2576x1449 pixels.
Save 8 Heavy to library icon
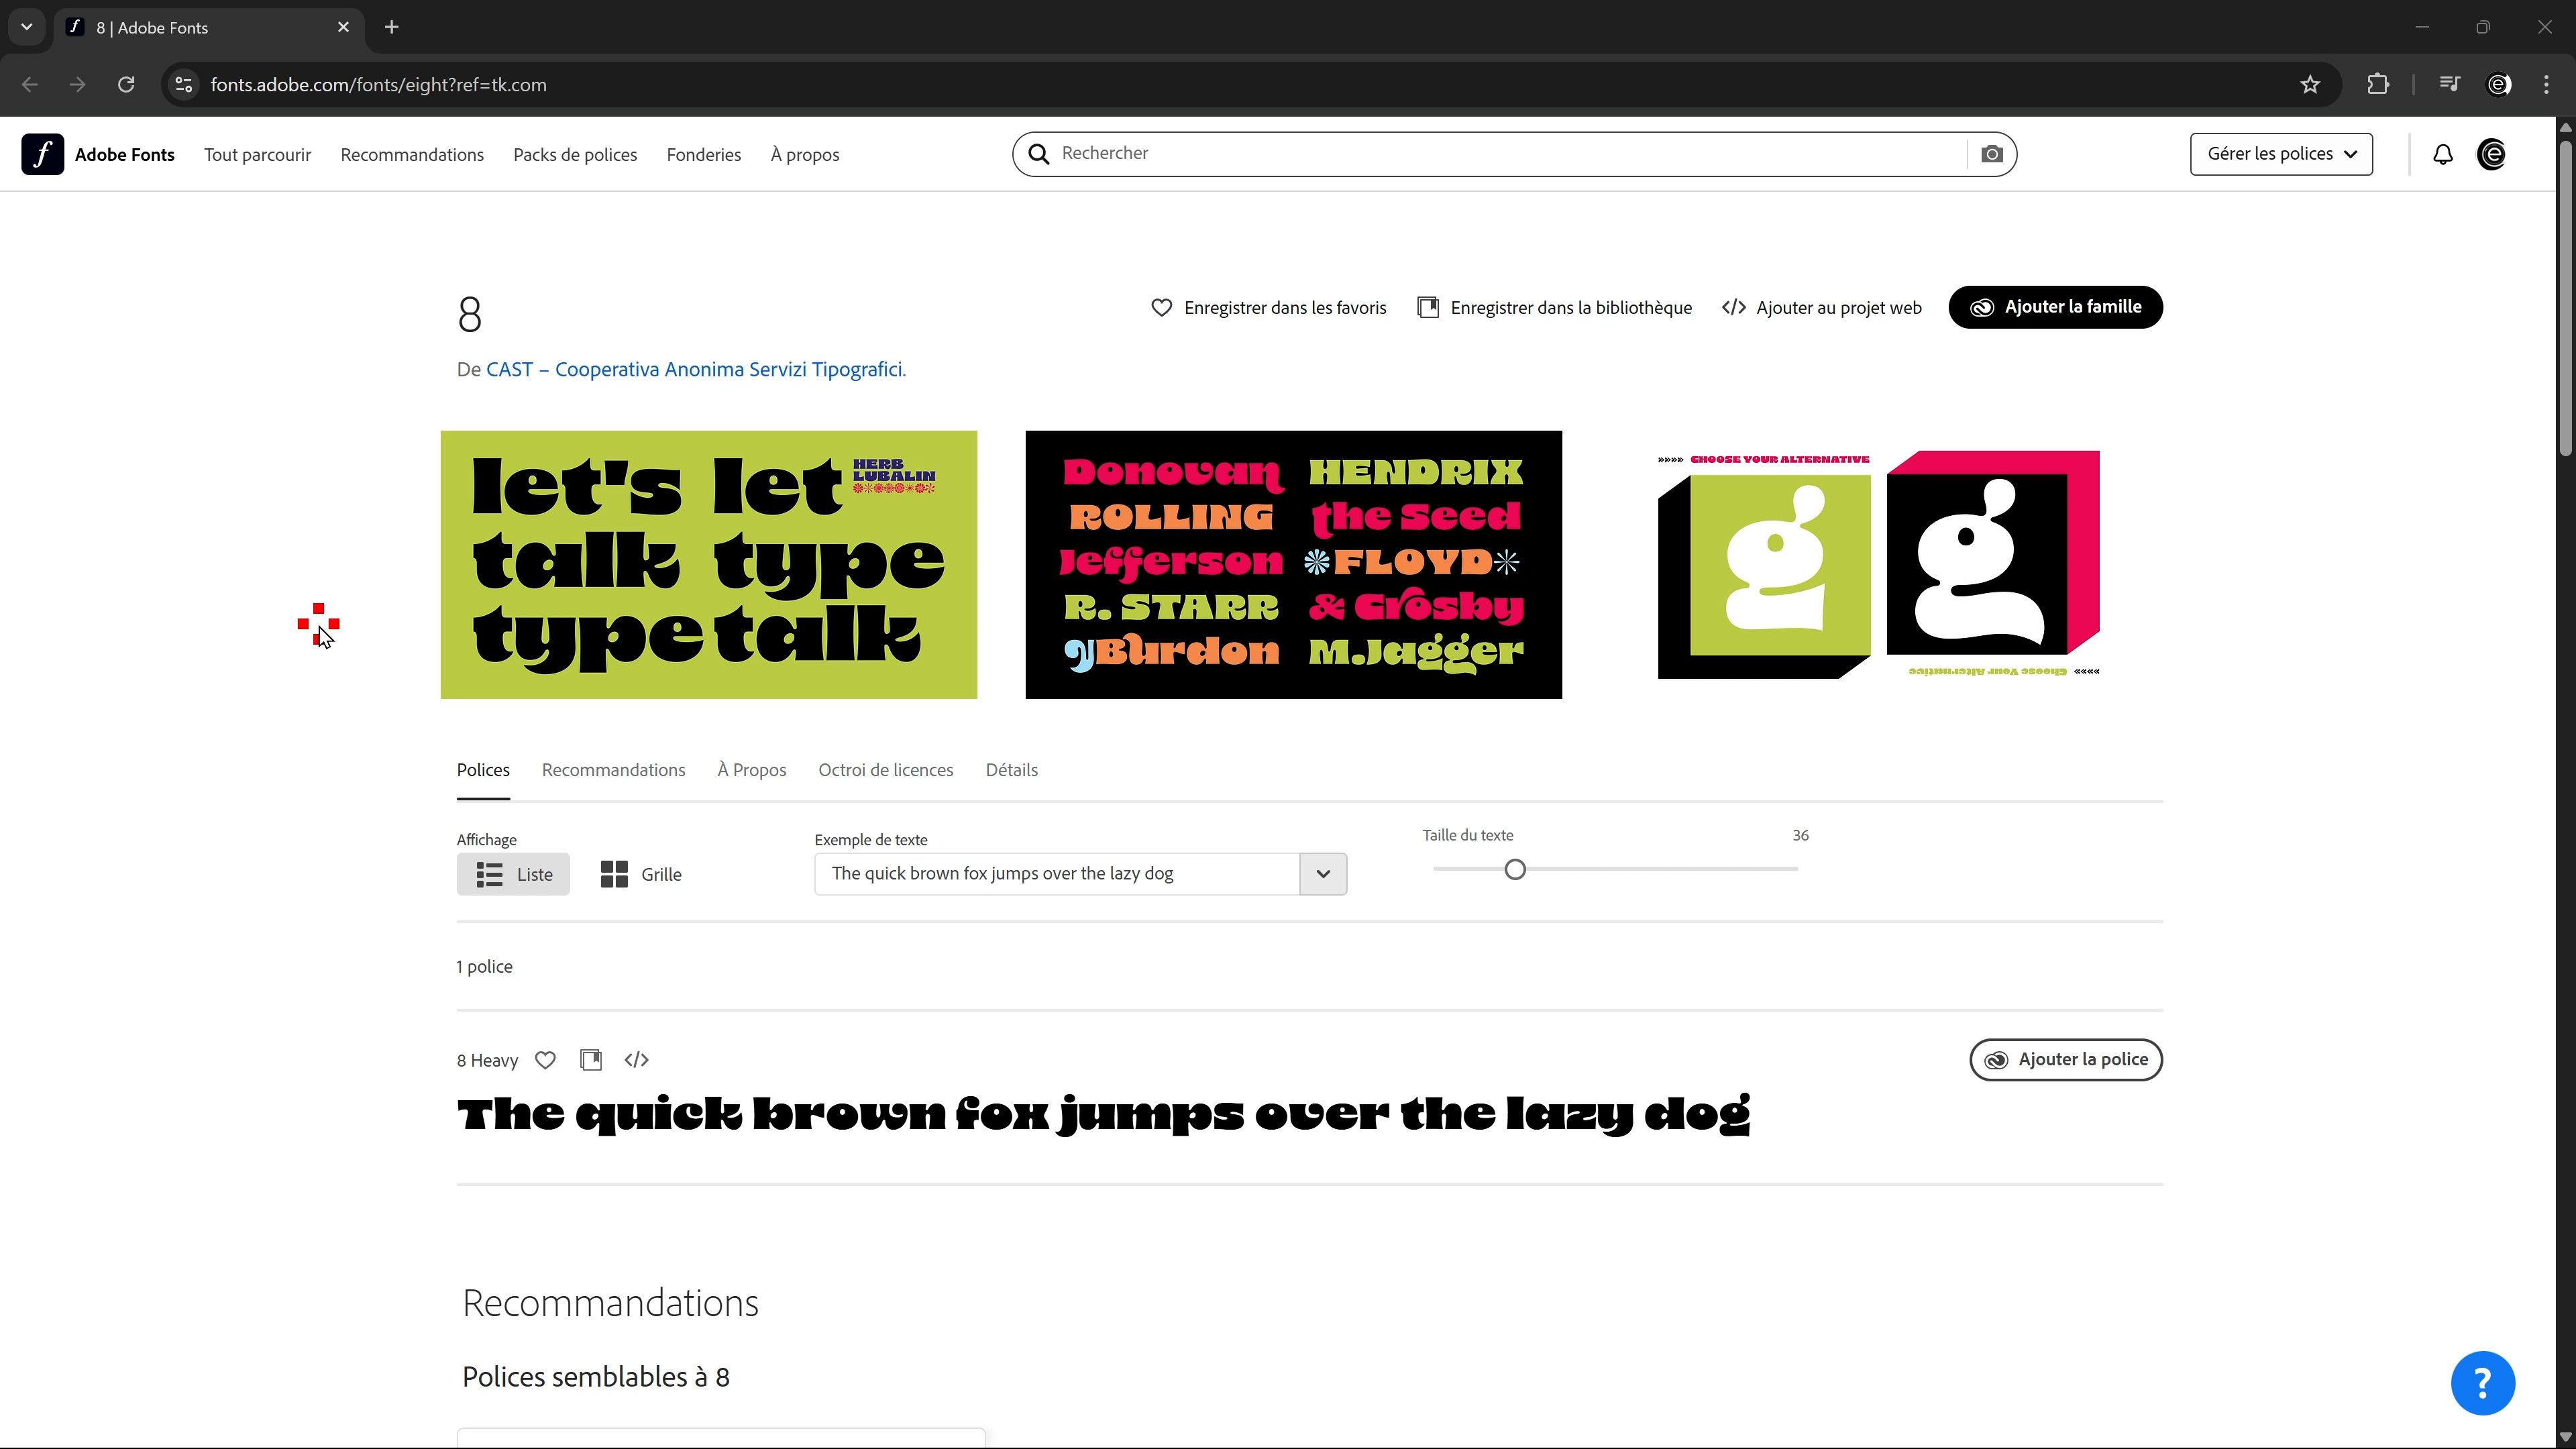click(x=591, y=1060)
